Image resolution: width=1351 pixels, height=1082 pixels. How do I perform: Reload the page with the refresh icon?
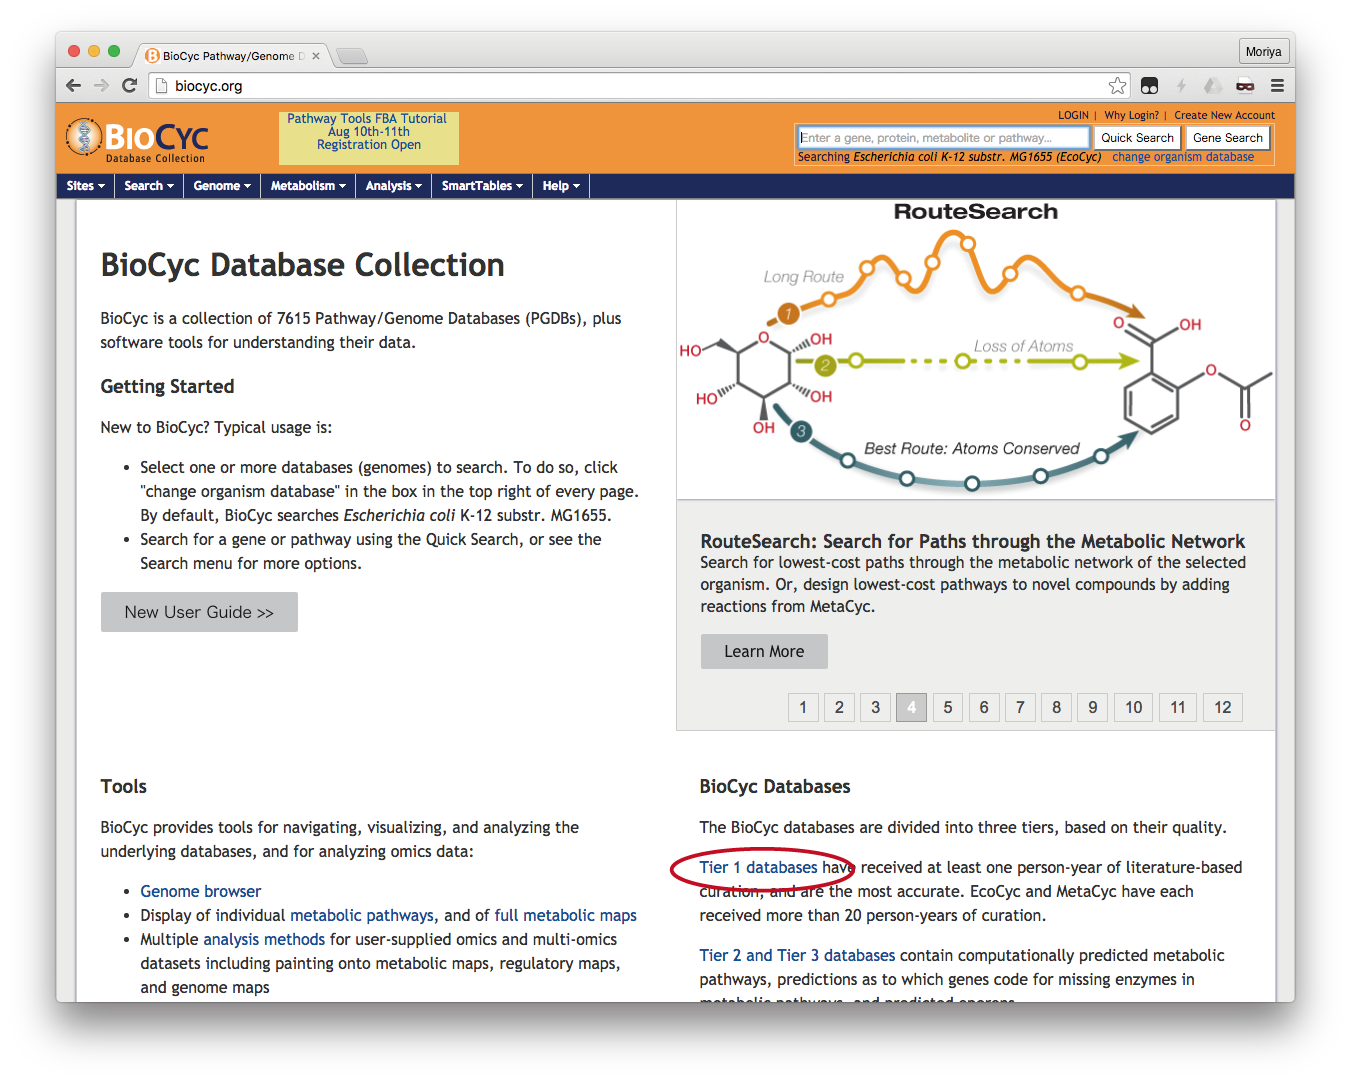(x=129, y=86)
